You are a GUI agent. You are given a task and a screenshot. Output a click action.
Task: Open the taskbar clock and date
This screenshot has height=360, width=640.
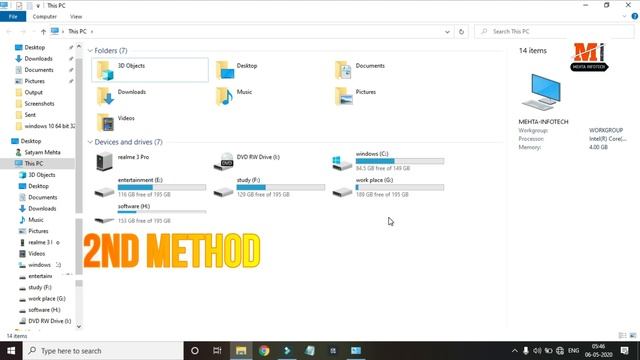tap(598, 351)
